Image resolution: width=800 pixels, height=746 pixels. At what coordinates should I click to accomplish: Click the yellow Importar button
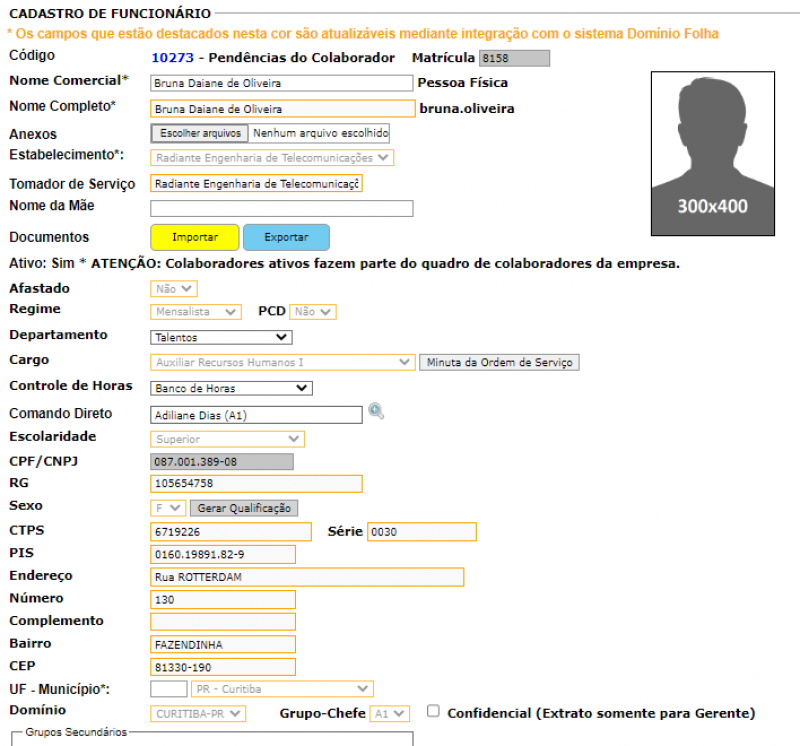click(x=195, y=237)
